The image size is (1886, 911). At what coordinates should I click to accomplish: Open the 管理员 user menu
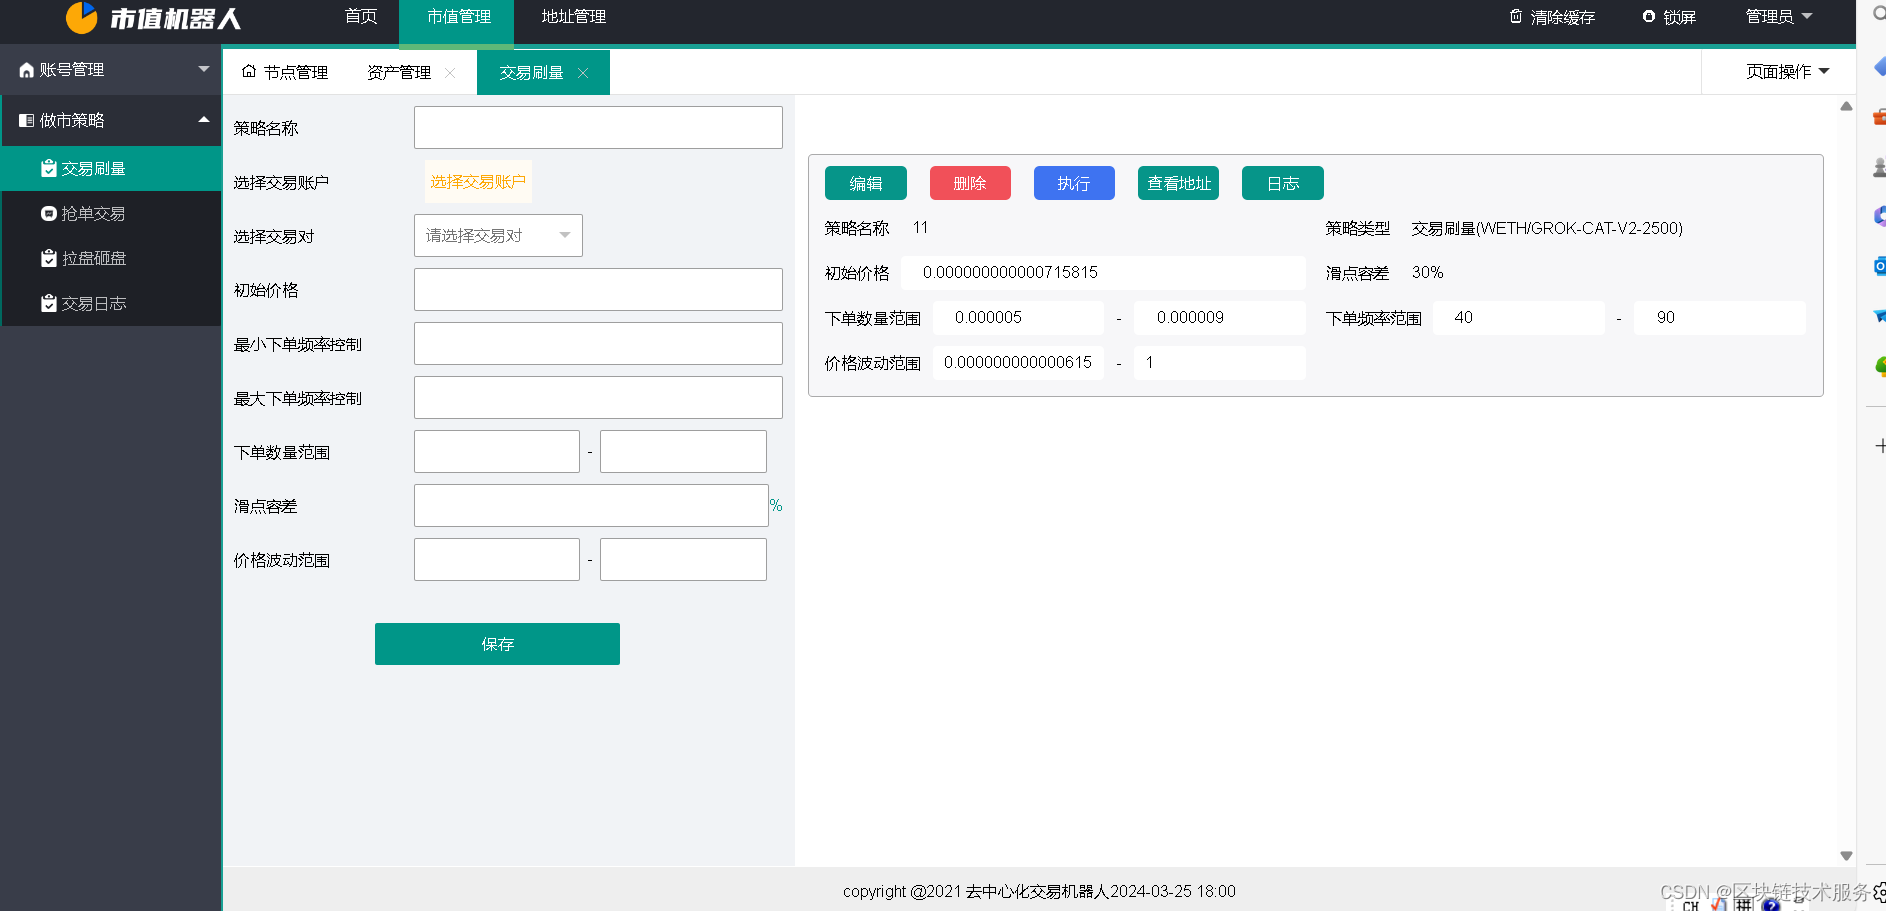1779,16
